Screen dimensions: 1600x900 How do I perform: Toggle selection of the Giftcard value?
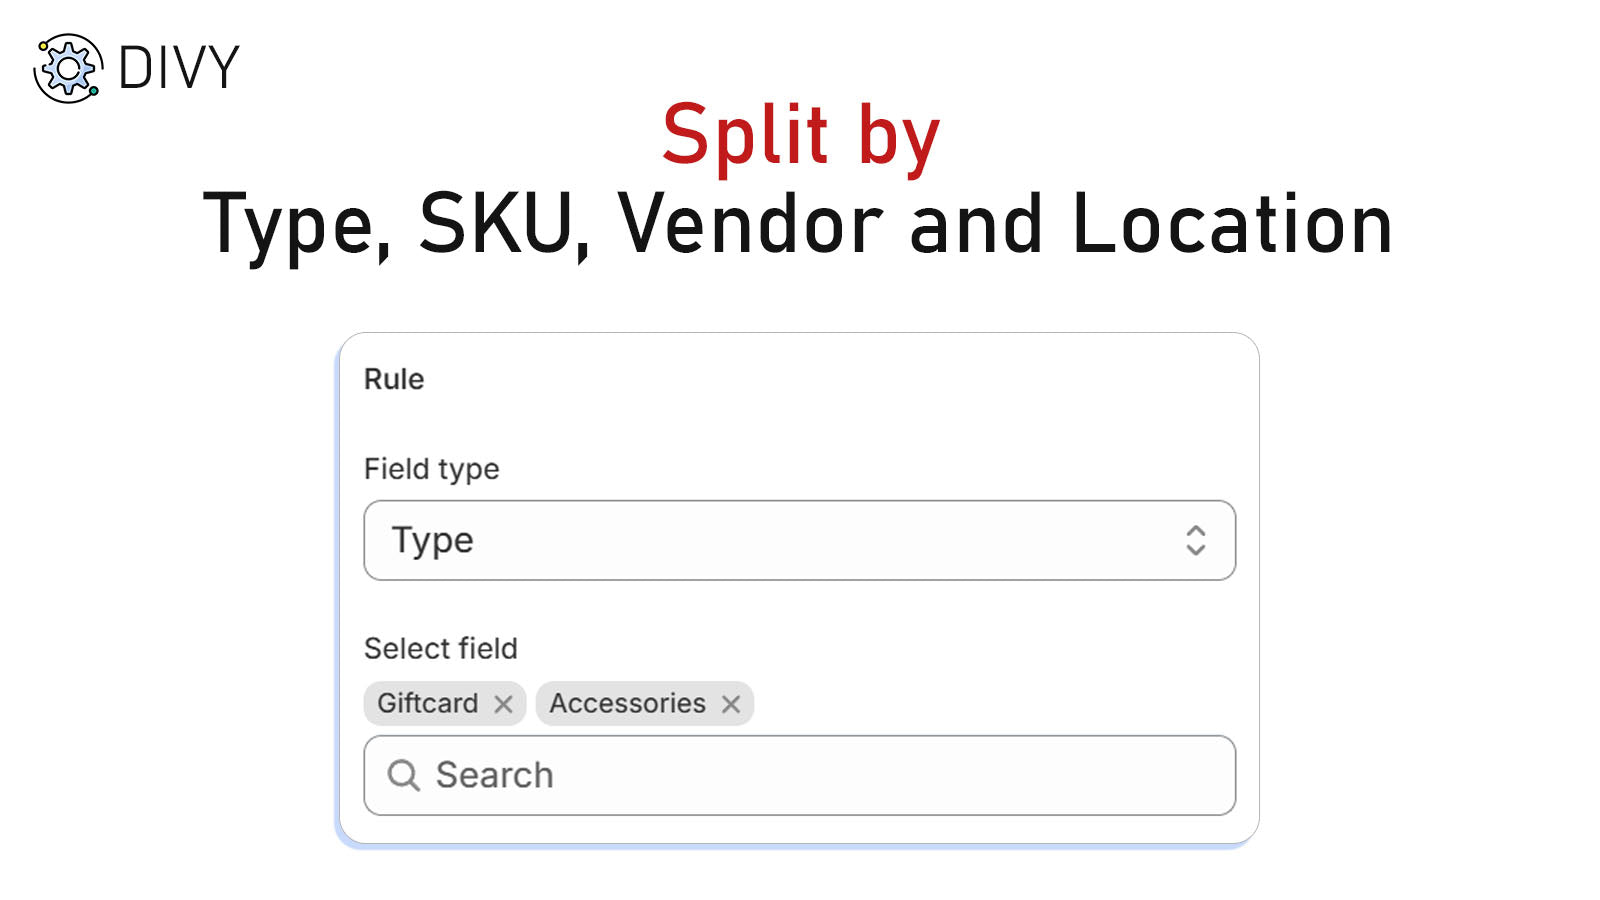(x=430, y=704)
